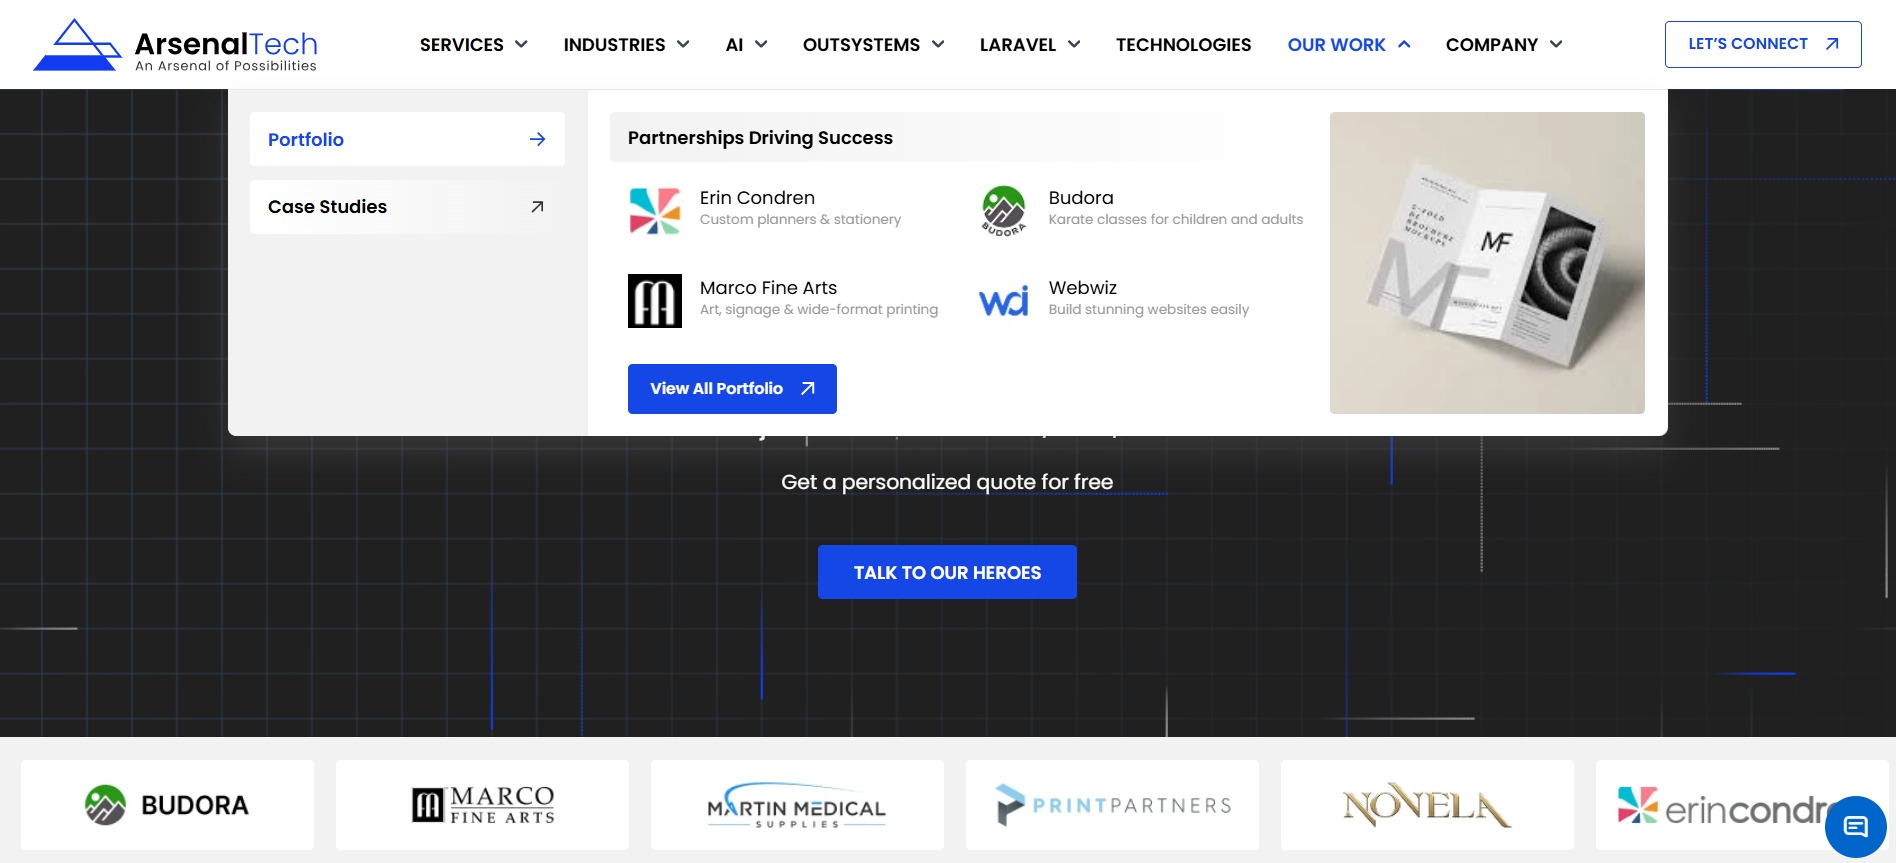Expand the Industries dropdown chevron
This screenshot has width=1896, height=863.
click(x=683, y=44)
